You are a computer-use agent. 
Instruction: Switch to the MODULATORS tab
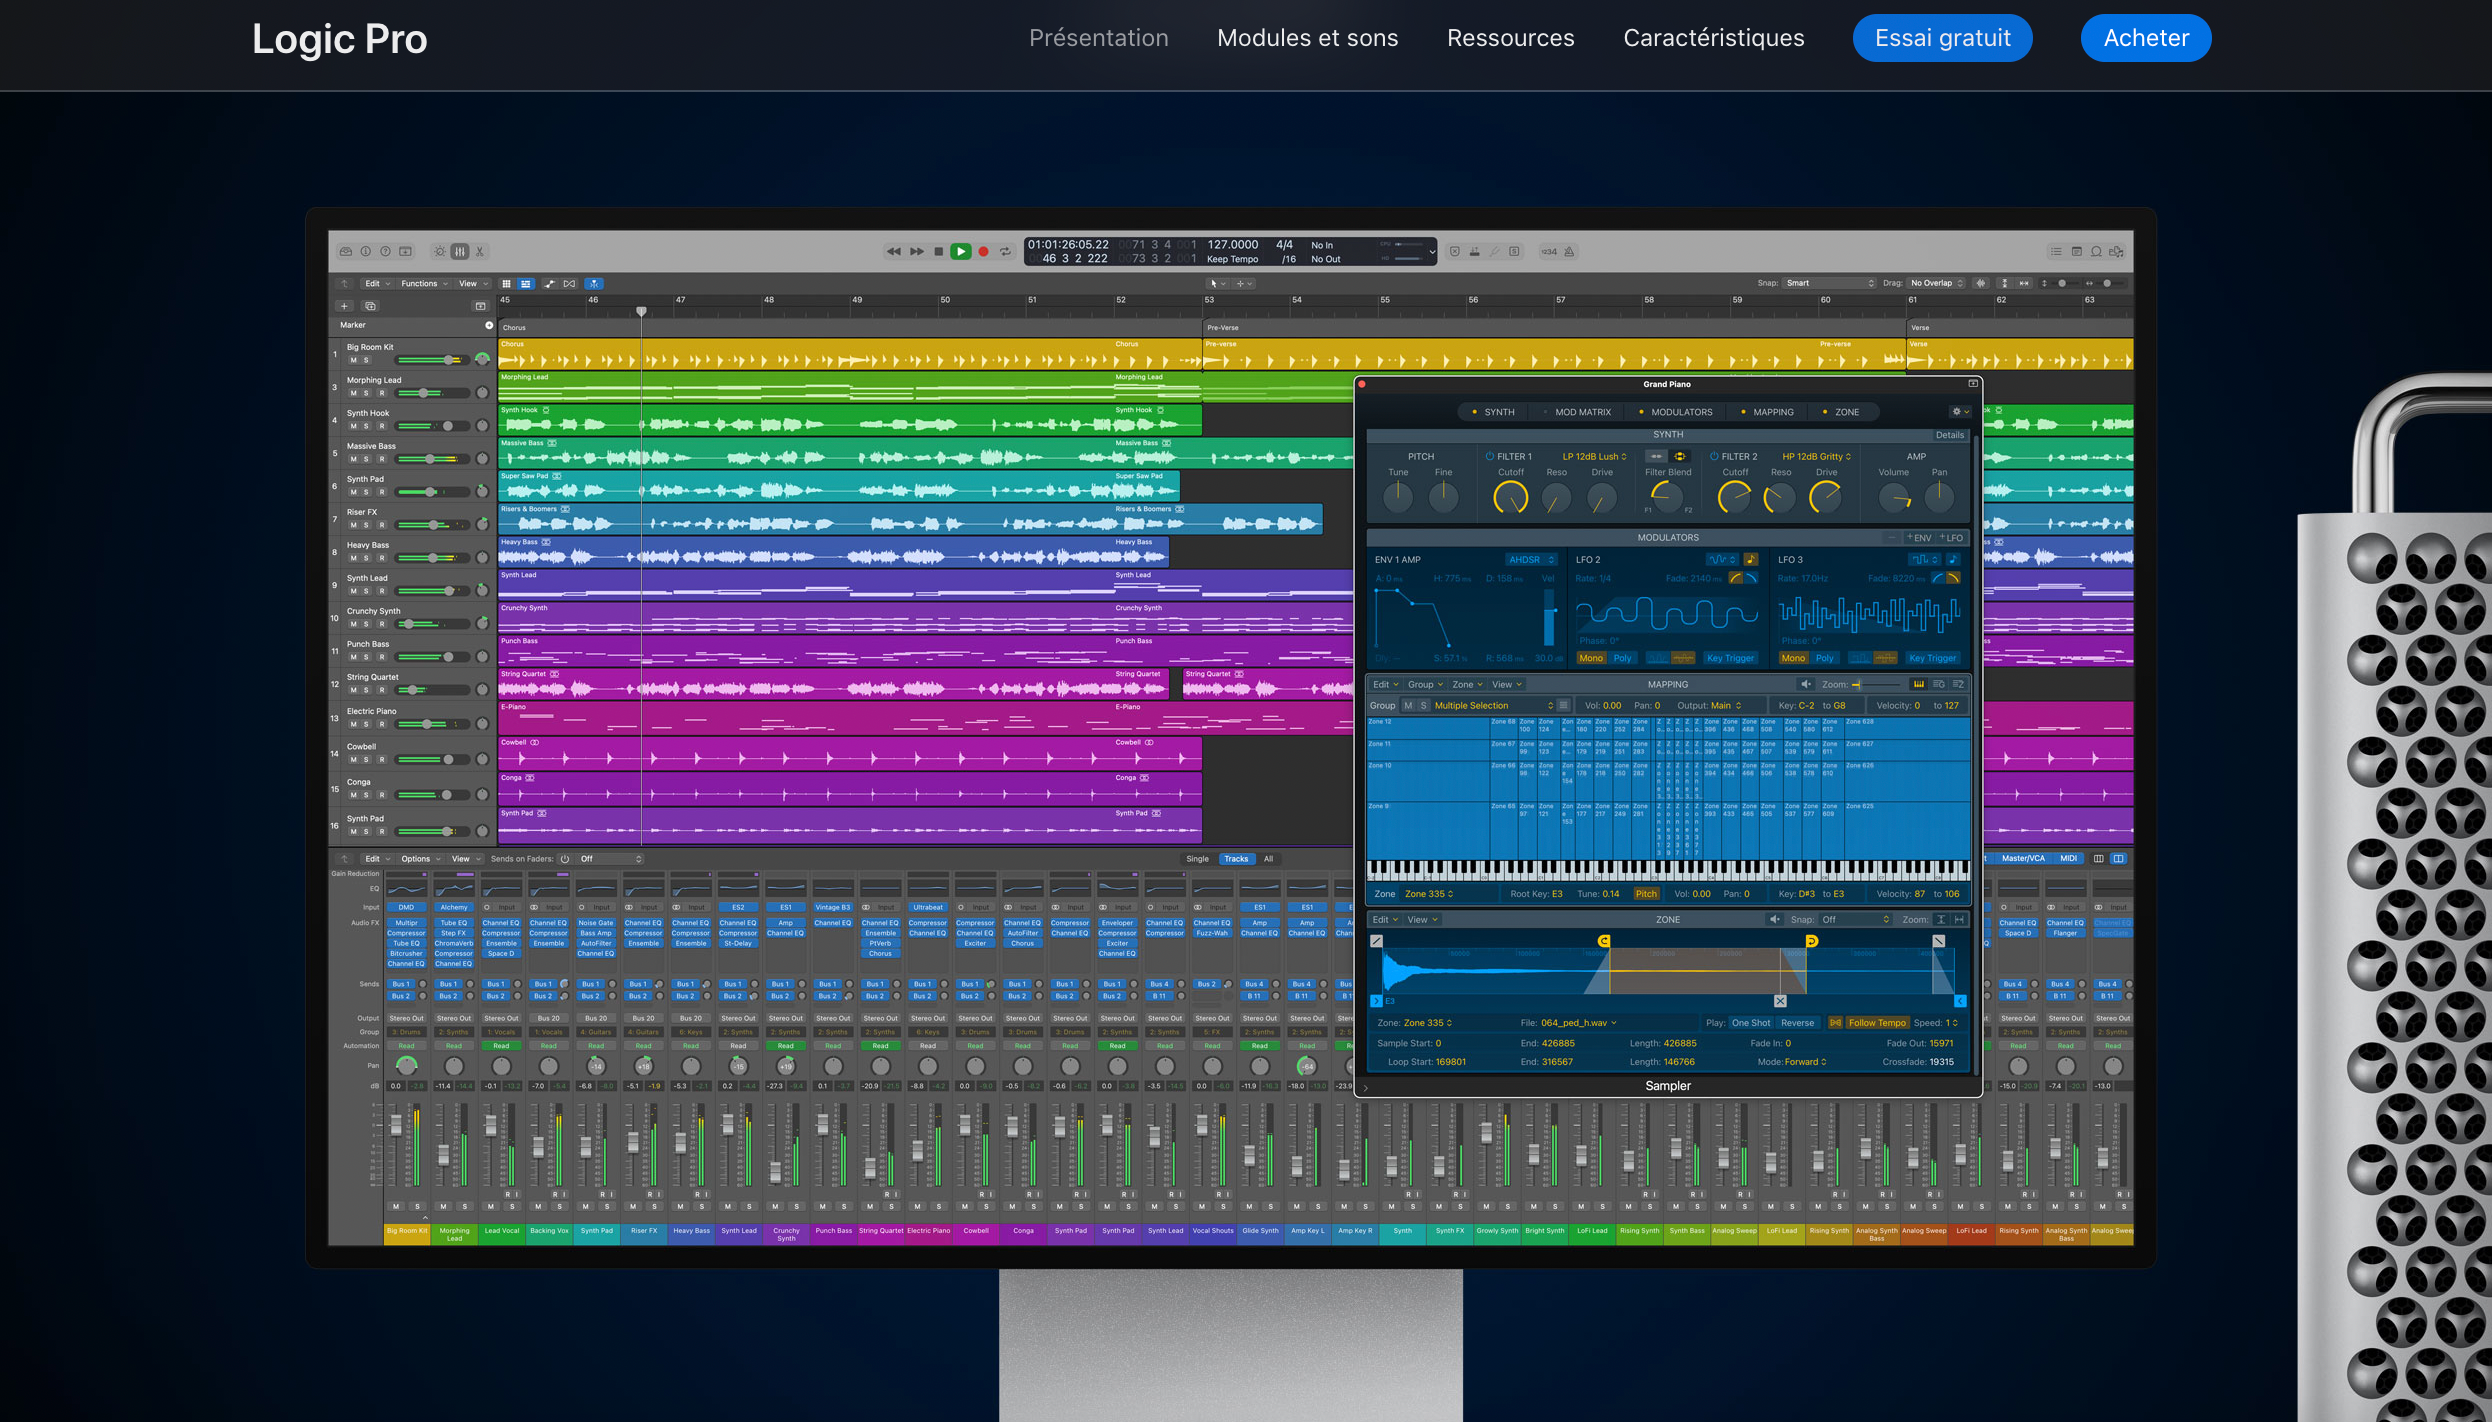1675,412
